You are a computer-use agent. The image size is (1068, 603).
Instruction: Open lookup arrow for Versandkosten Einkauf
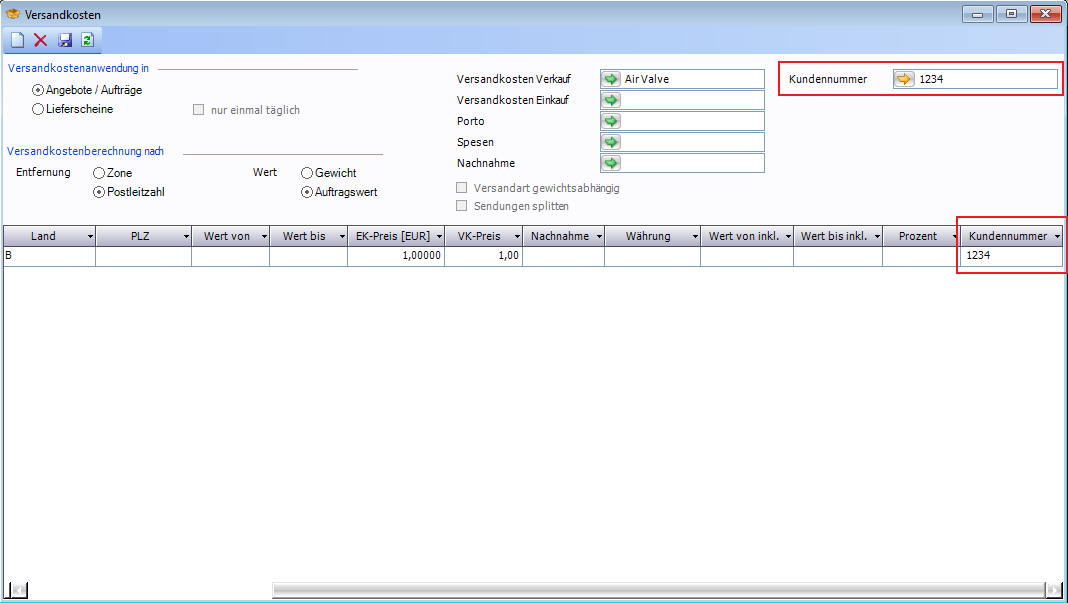click(610, 100)
